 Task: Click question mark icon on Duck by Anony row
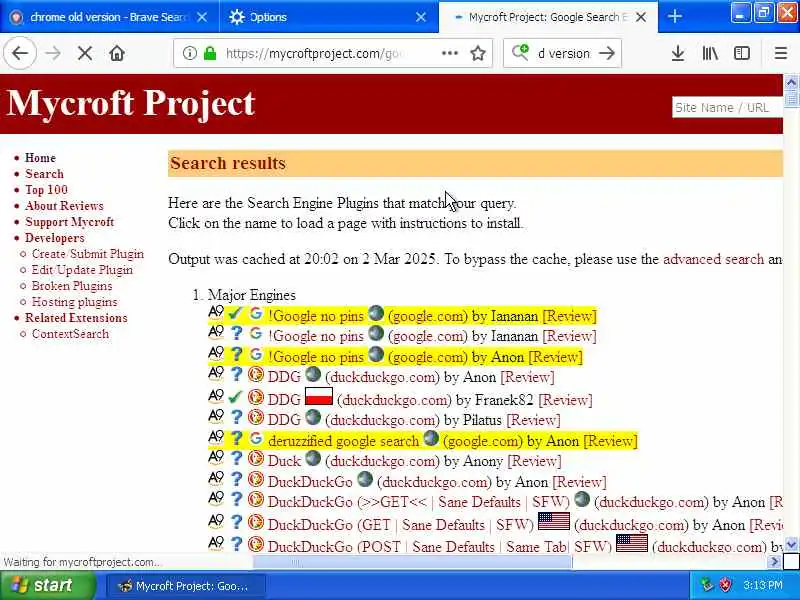click(236, 458)
